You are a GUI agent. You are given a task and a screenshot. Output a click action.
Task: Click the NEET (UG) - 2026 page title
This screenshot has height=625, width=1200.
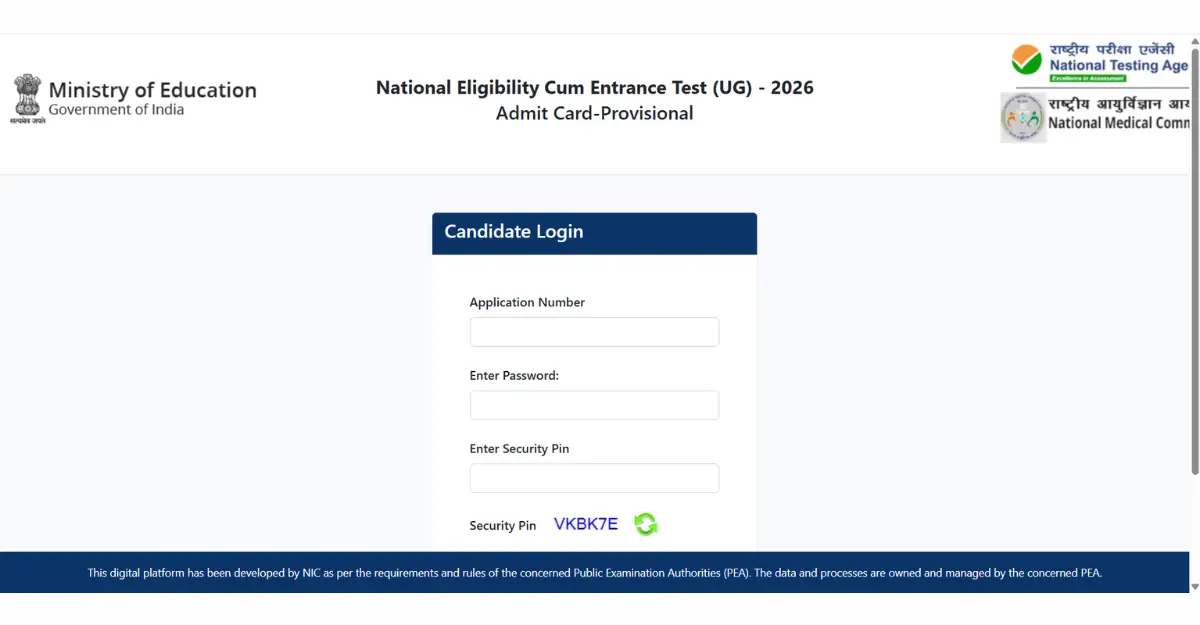tap(594, 88)
